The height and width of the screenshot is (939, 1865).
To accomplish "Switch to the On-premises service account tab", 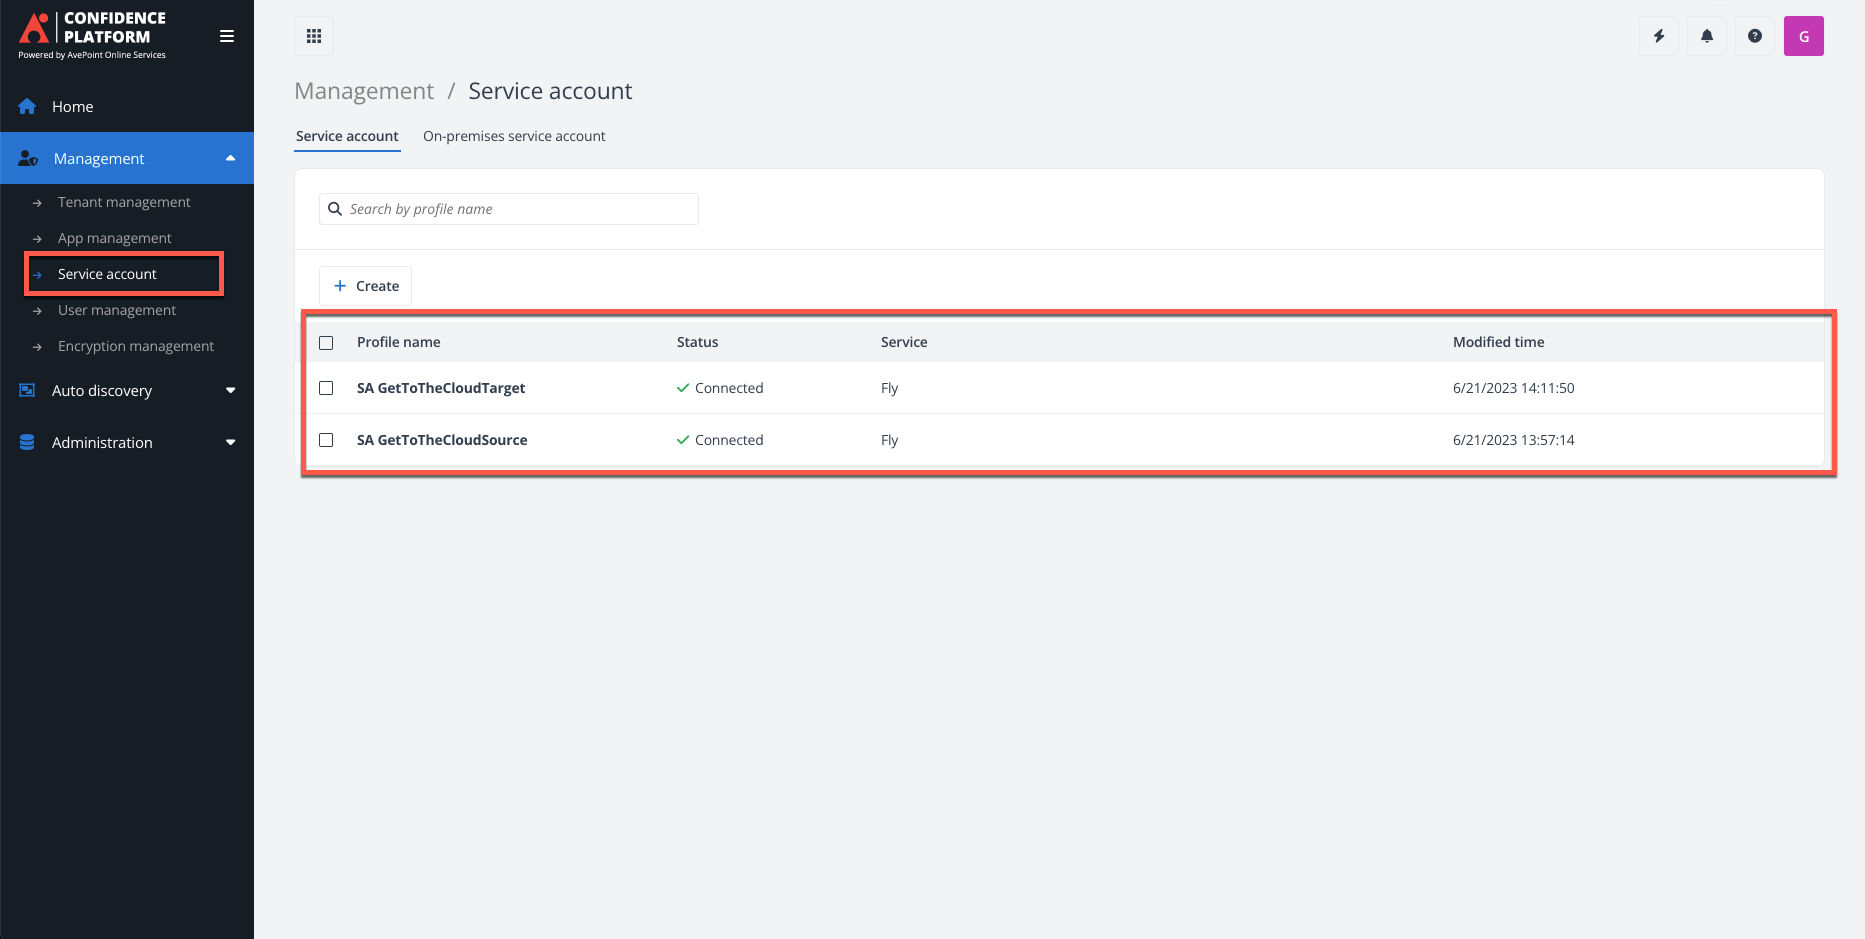I will (x=514, y=136).
